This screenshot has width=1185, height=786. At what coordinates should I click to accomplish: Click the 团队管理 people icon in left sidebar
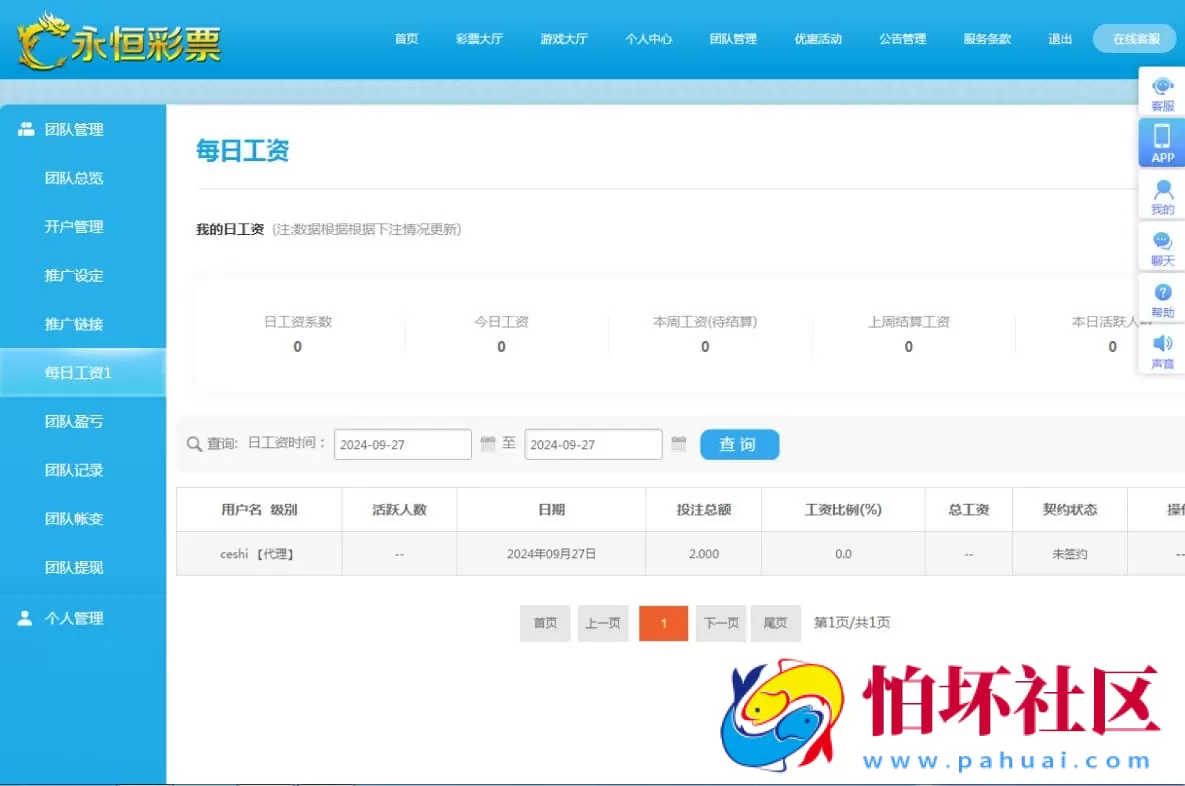pos(24,128)
